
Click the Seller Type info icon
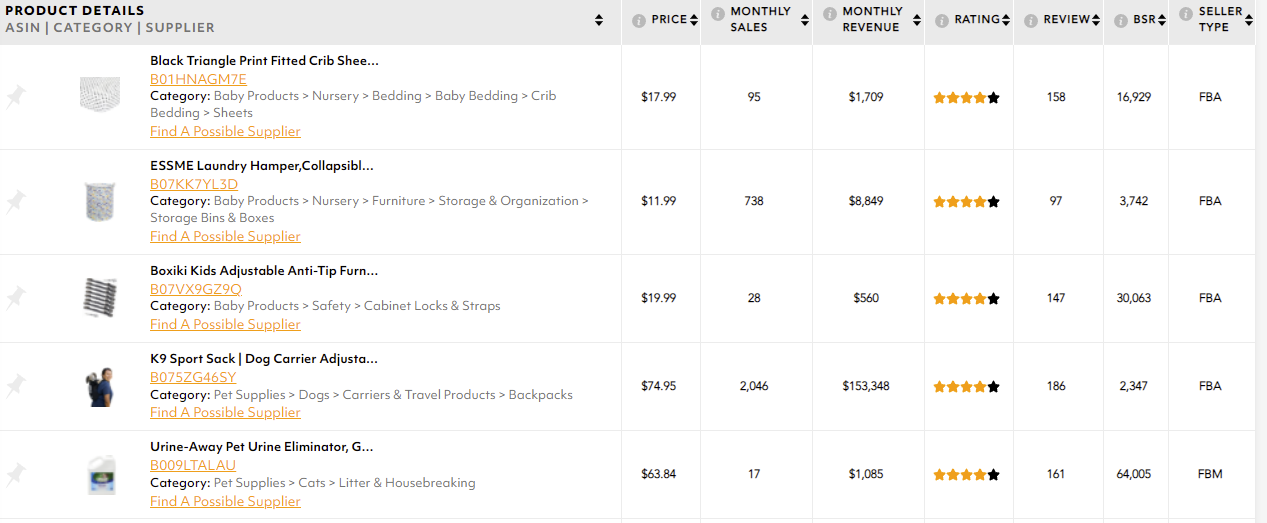1186,14
